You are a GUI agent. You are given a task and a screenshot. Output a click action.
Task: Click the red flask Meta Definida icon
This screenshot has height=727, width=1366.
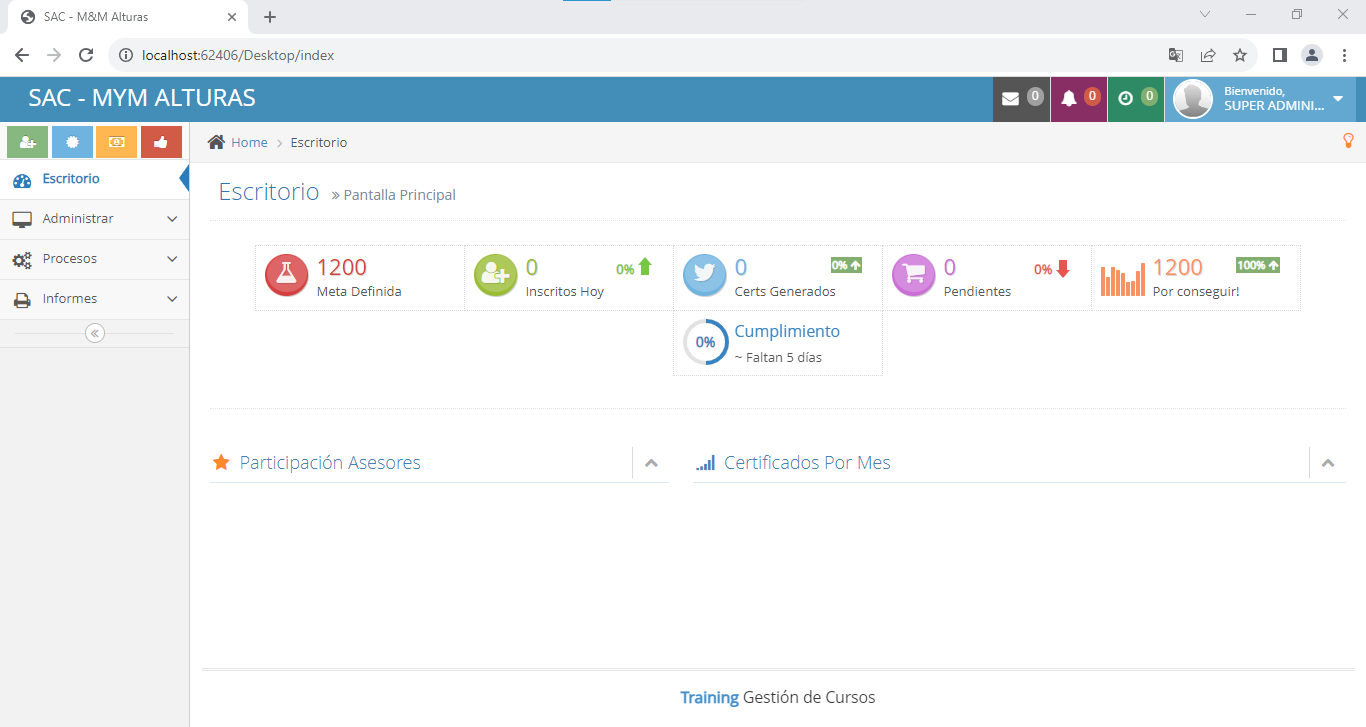(x=287, y=274)
